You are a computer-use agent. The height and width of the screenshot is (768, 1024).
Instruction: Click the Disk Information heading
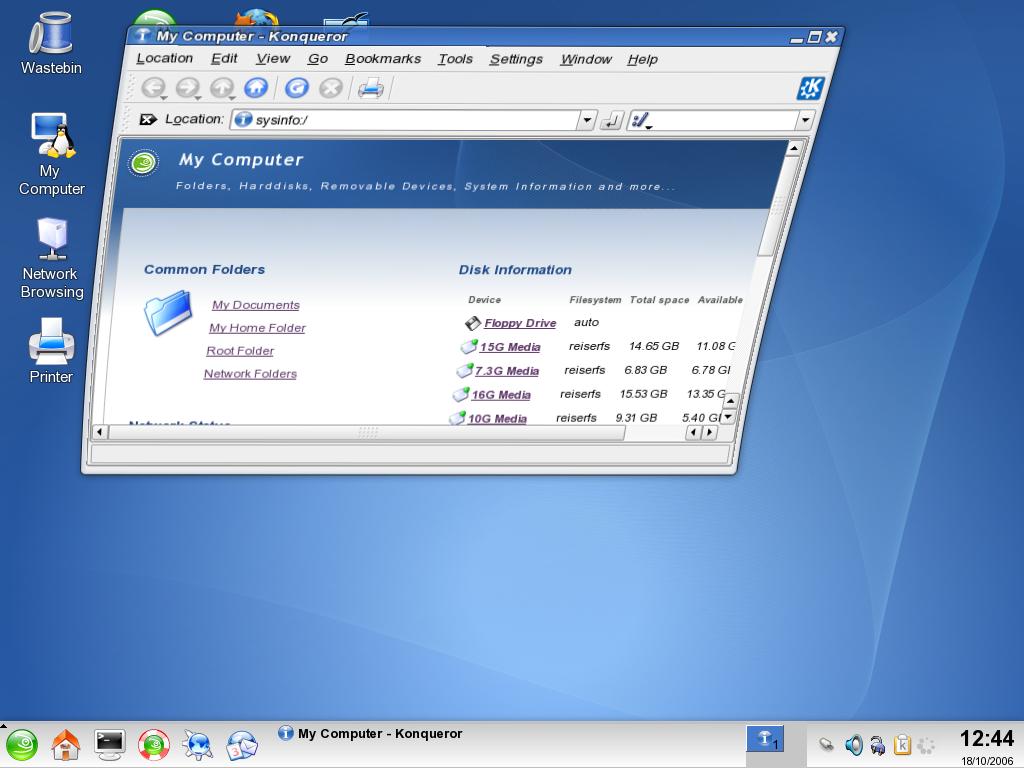[x=515, y=270]
